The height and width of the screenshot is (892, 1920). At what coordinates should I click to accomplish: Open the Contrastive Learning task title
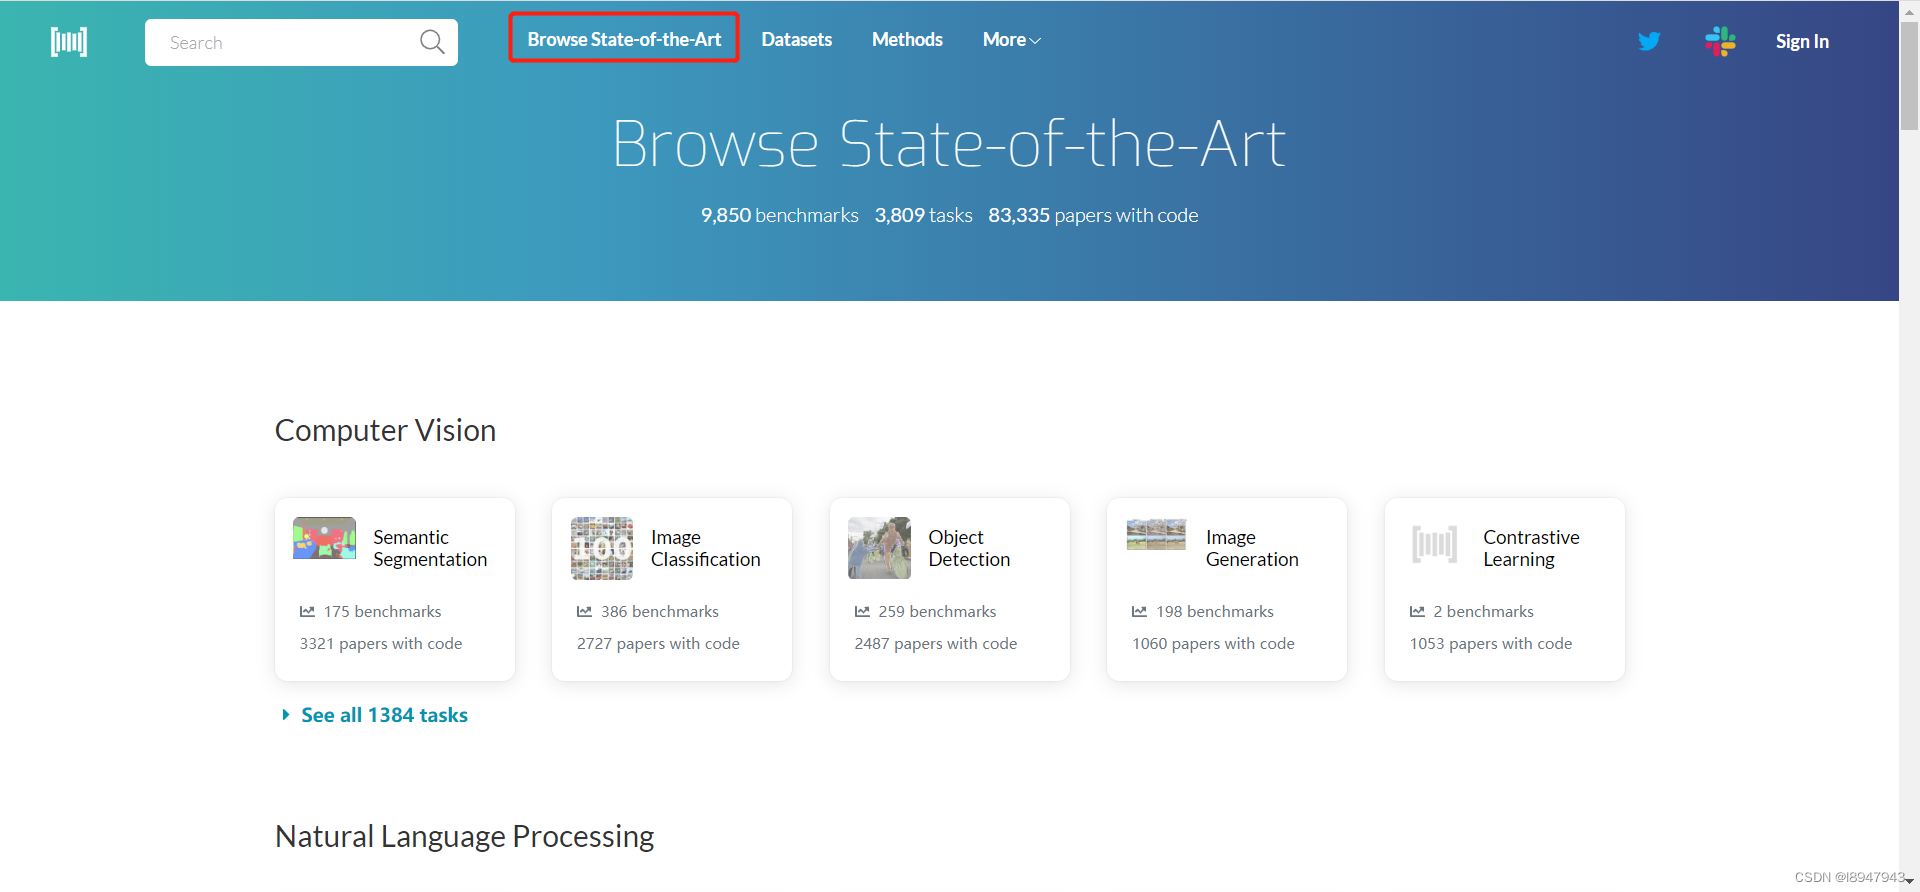point(1531,548)
